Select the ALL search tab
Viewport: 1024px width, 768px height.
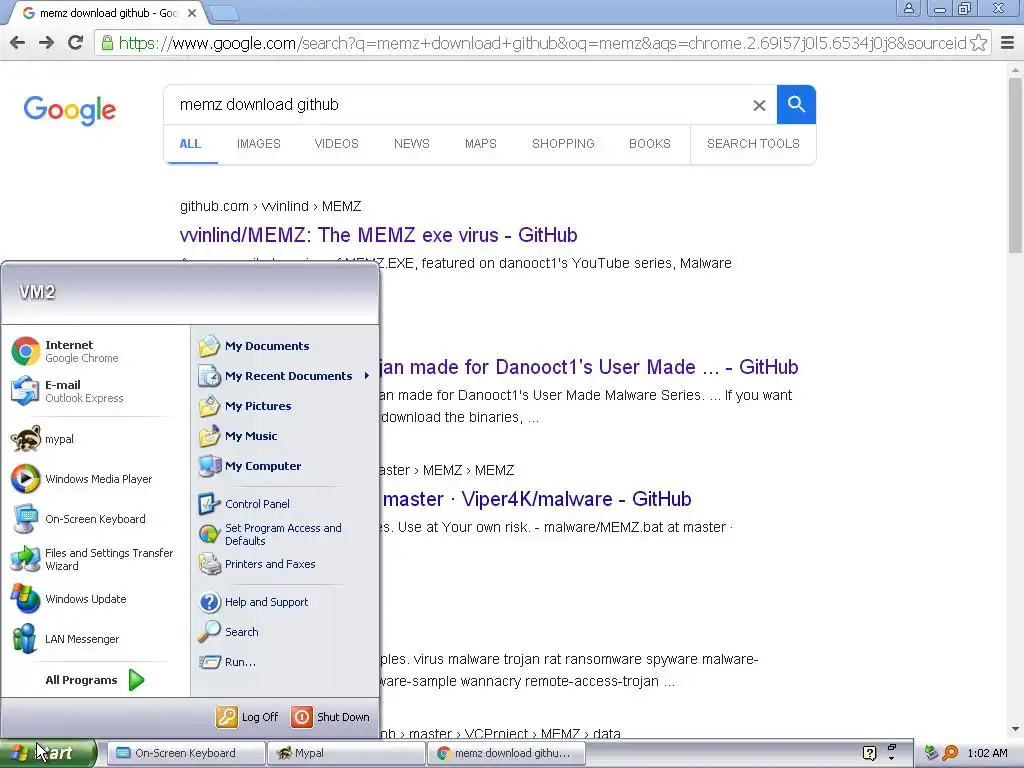point(190,144)
